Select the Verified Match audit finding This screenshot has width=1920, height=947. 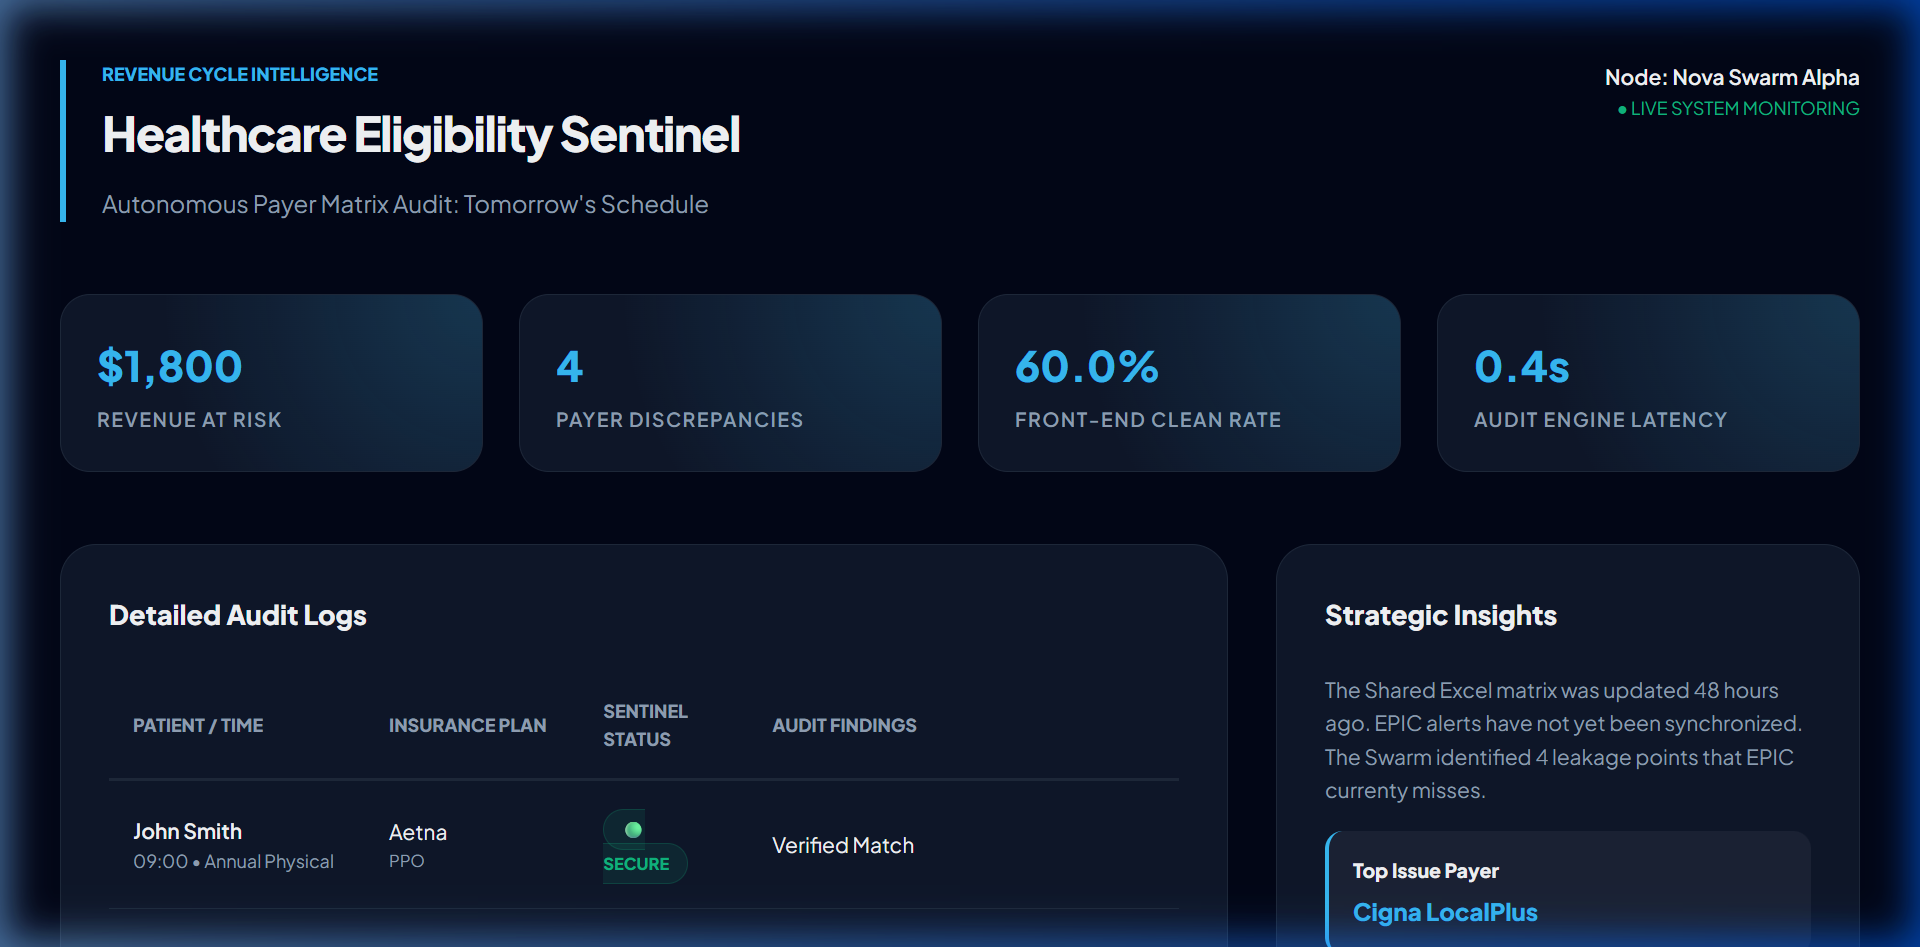point(842,845)
